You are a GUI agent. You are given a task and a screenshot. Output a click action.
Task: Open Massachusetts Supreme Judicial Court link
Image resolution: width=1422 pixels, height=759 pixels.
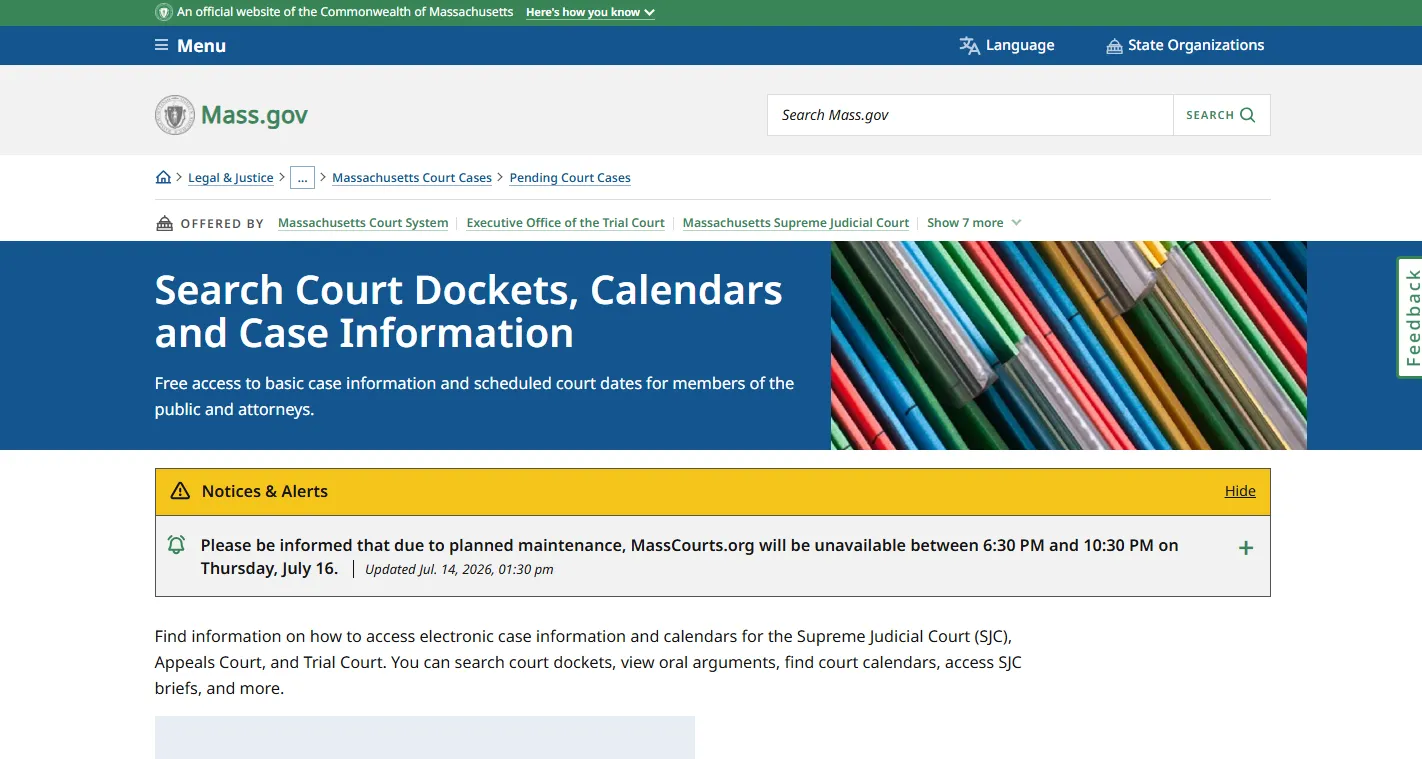[796, 223]
